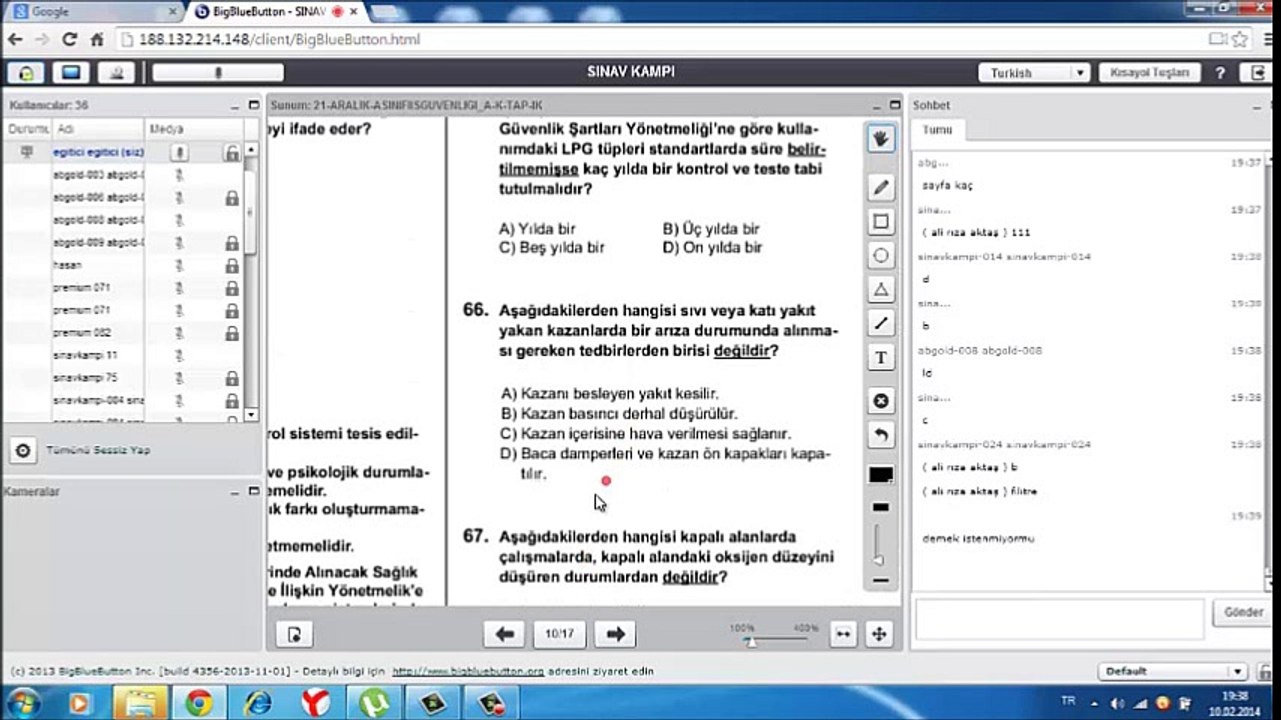This screenshot has height=720, width=1281.
Task: Open the slide selector showing 10/17
Action: (x=560, y=634)
